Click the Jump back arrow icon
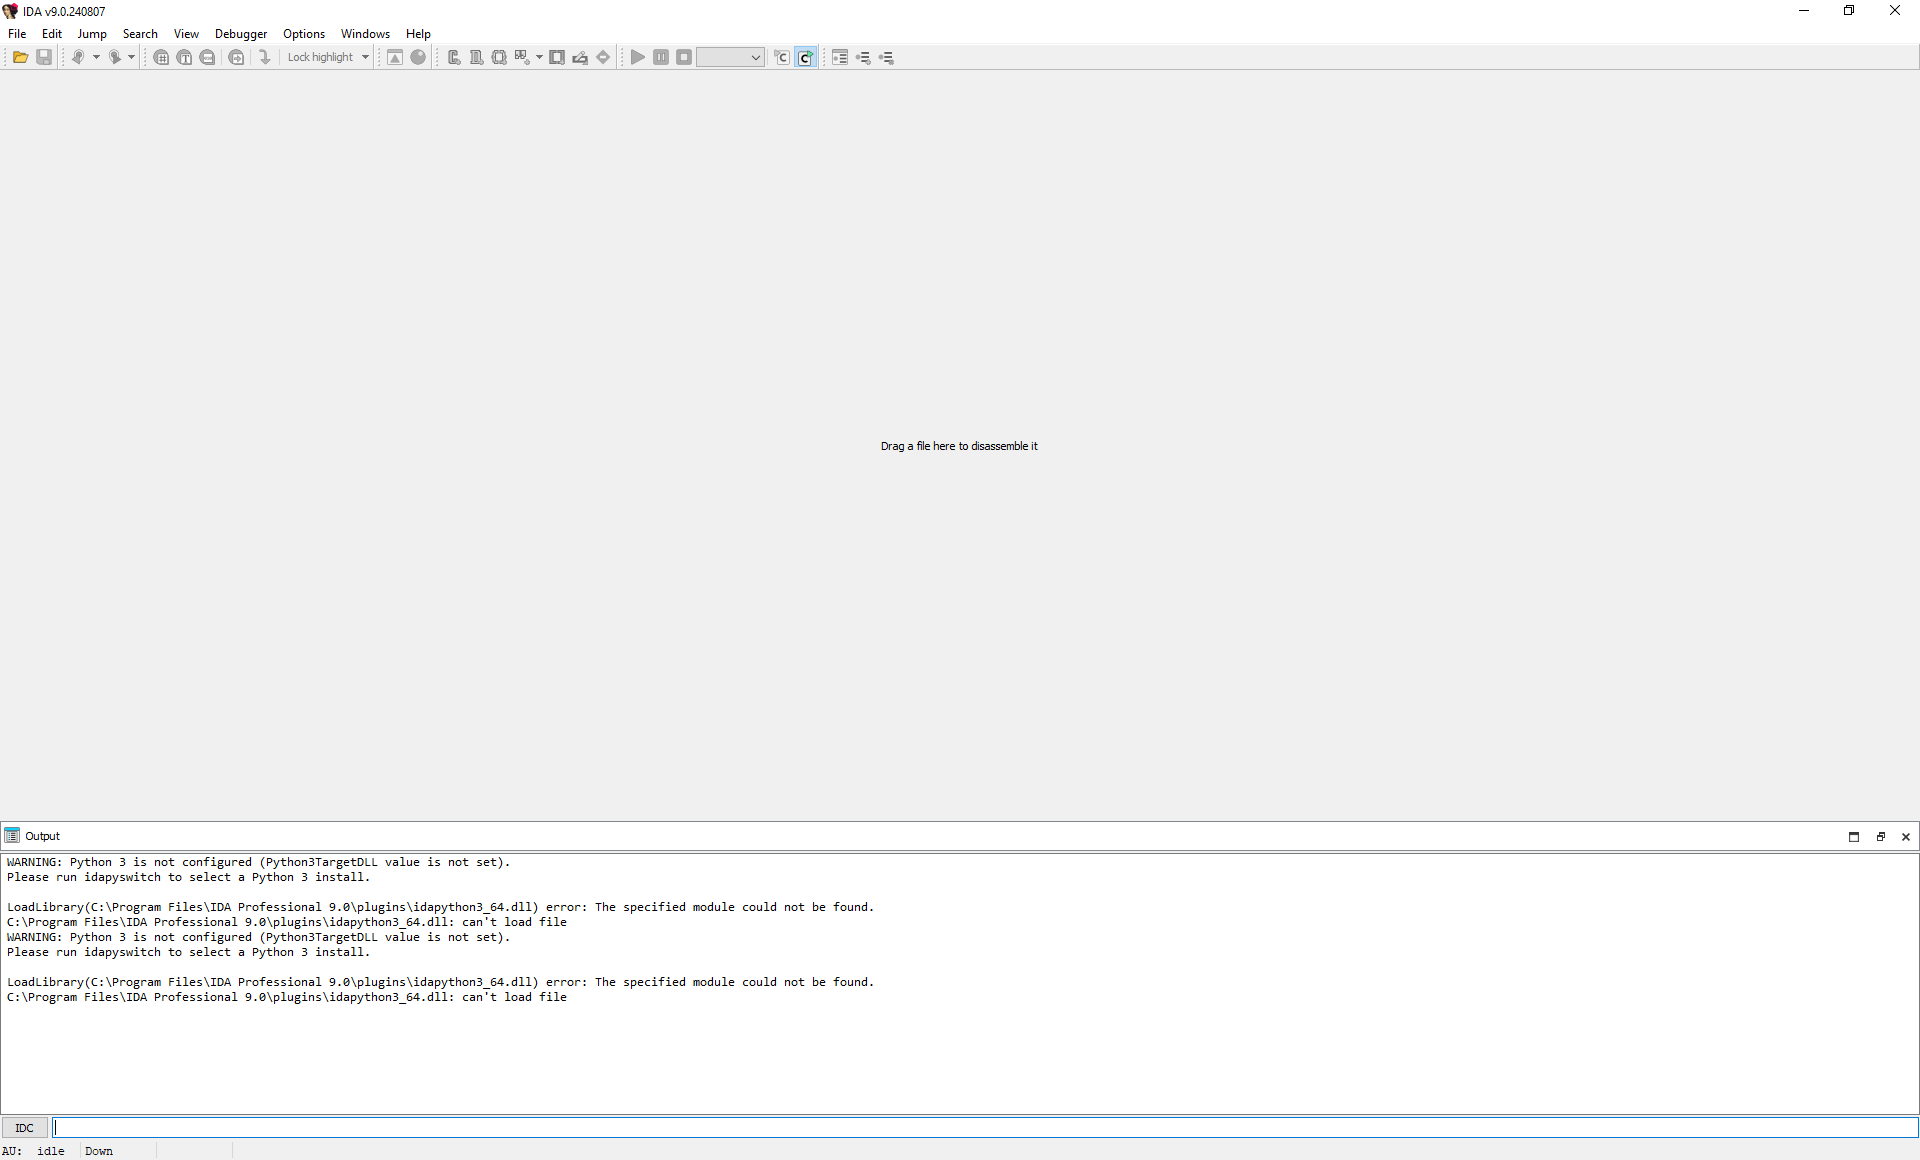 click(77, 57)
